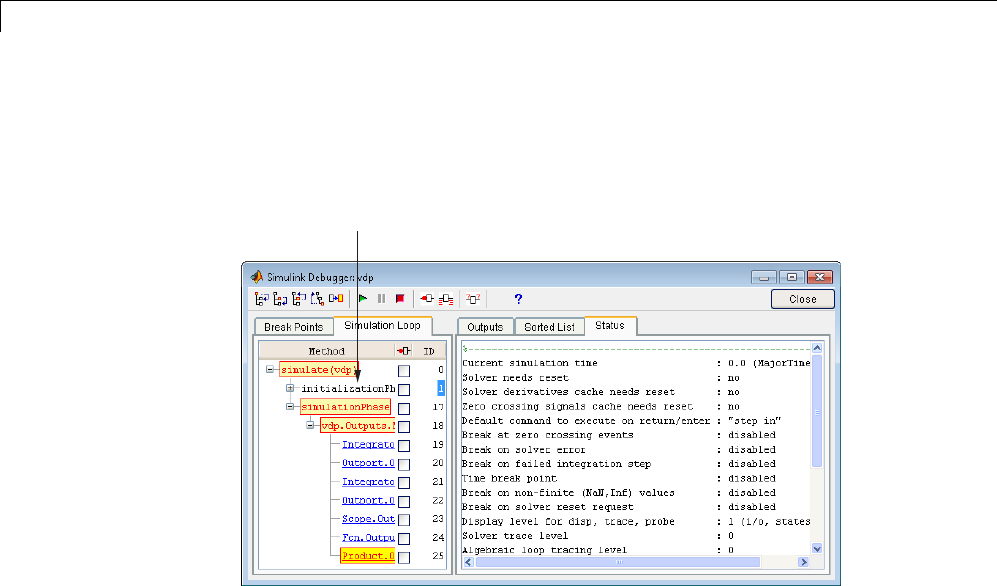Screen dimensions: 997x586
Task: Click the Status pane scroll right arrow
Action: tap(803, 562)
